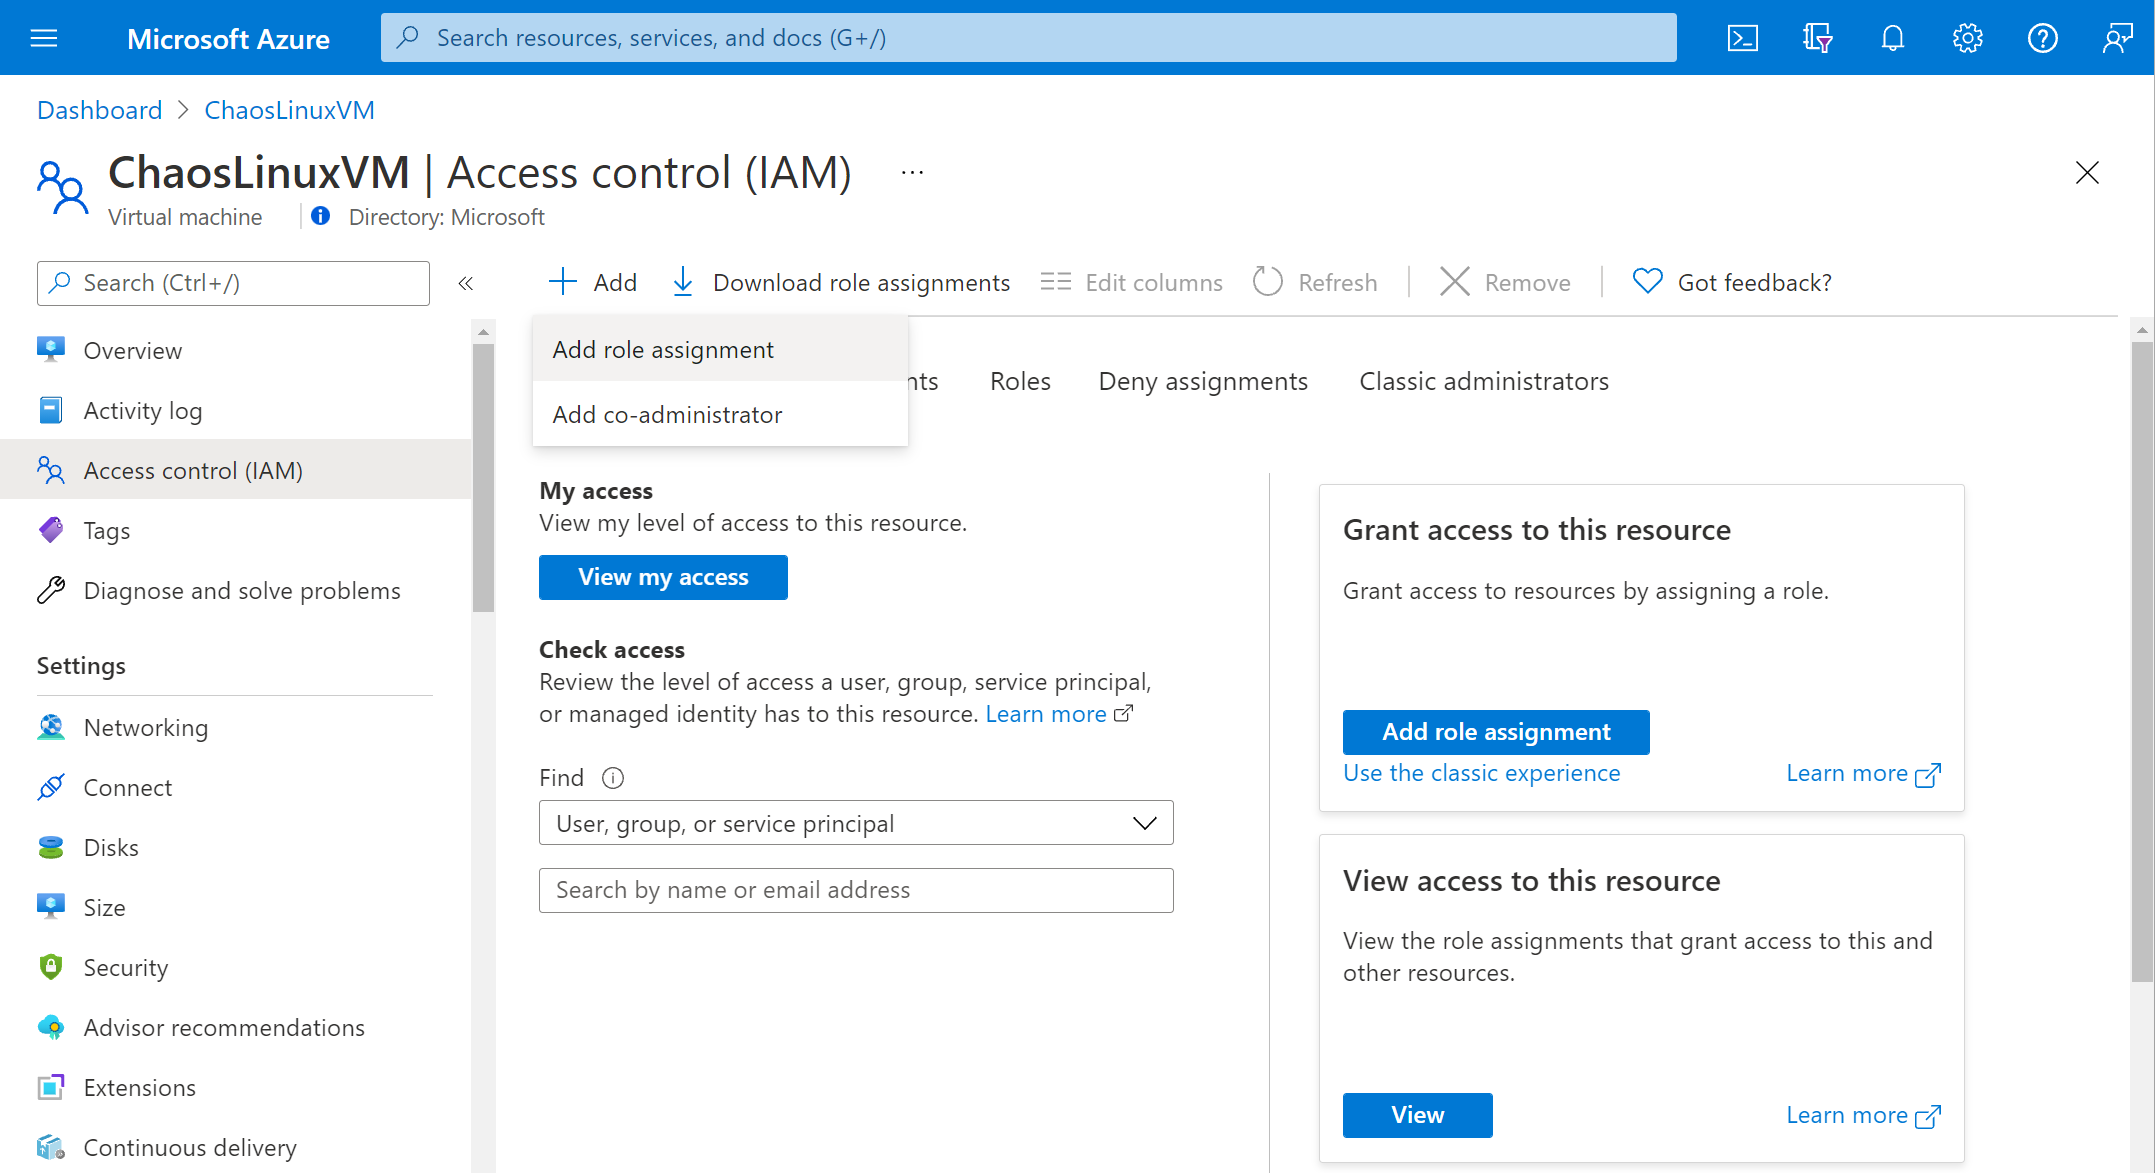Click the Activity log icon

(x=52, y=410)
